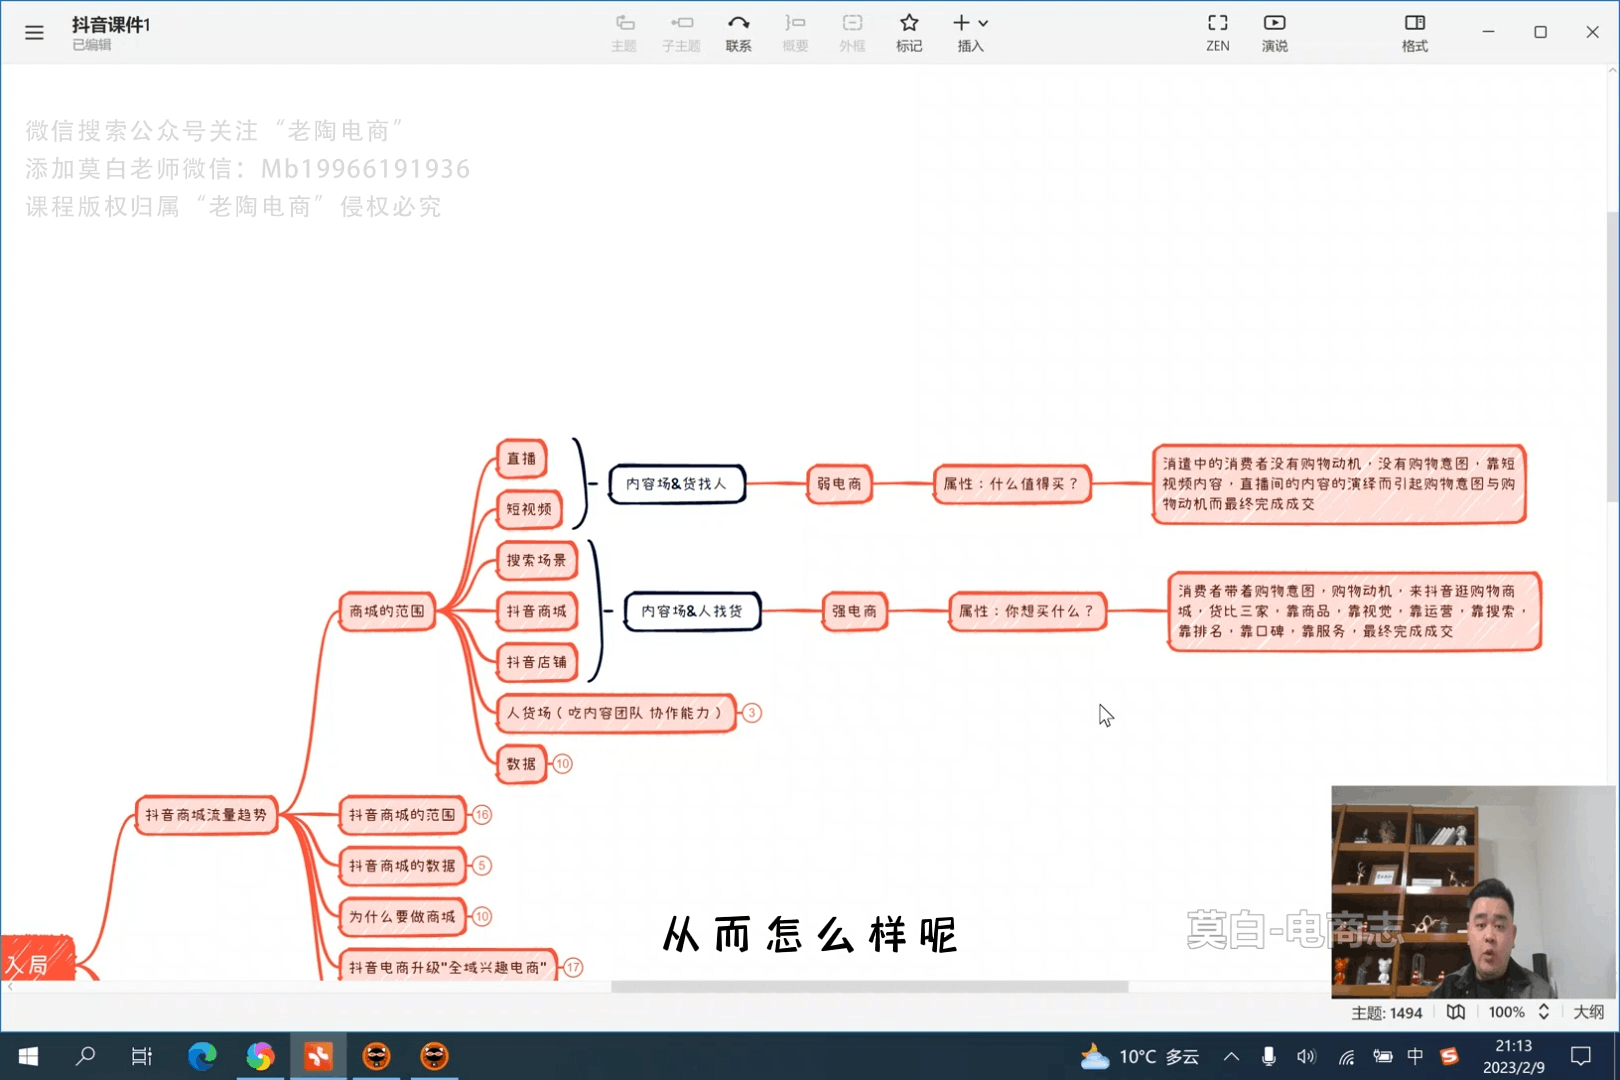Screen dimensions: 1620x1080
Task: Select the 抖音店铺 node
Action: coord(536,662)
